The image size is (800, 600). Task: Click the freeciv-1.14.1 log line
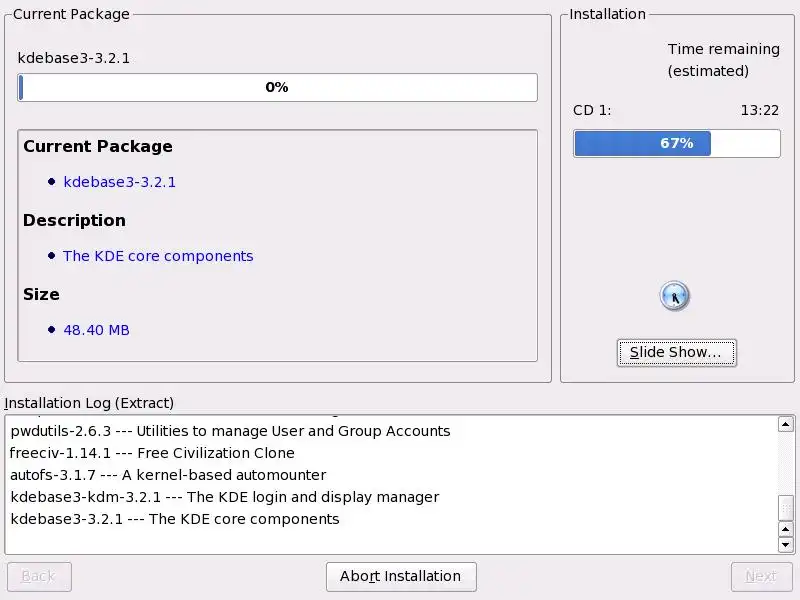click(152, 453)
